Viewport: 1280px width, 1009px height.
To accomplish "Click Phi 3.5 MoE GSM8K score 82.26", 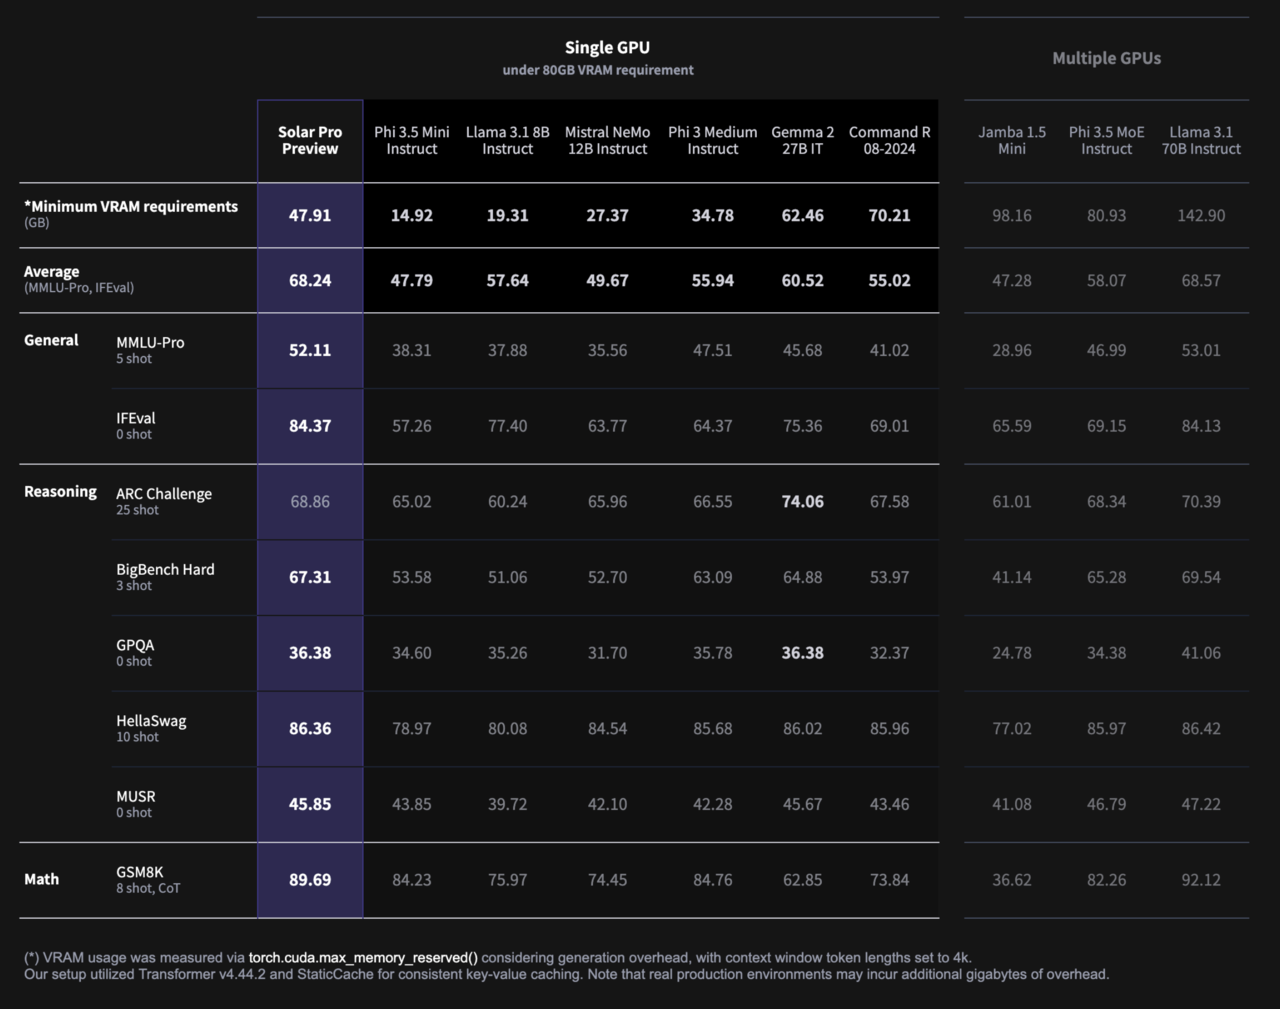I will coord(1107,880).
